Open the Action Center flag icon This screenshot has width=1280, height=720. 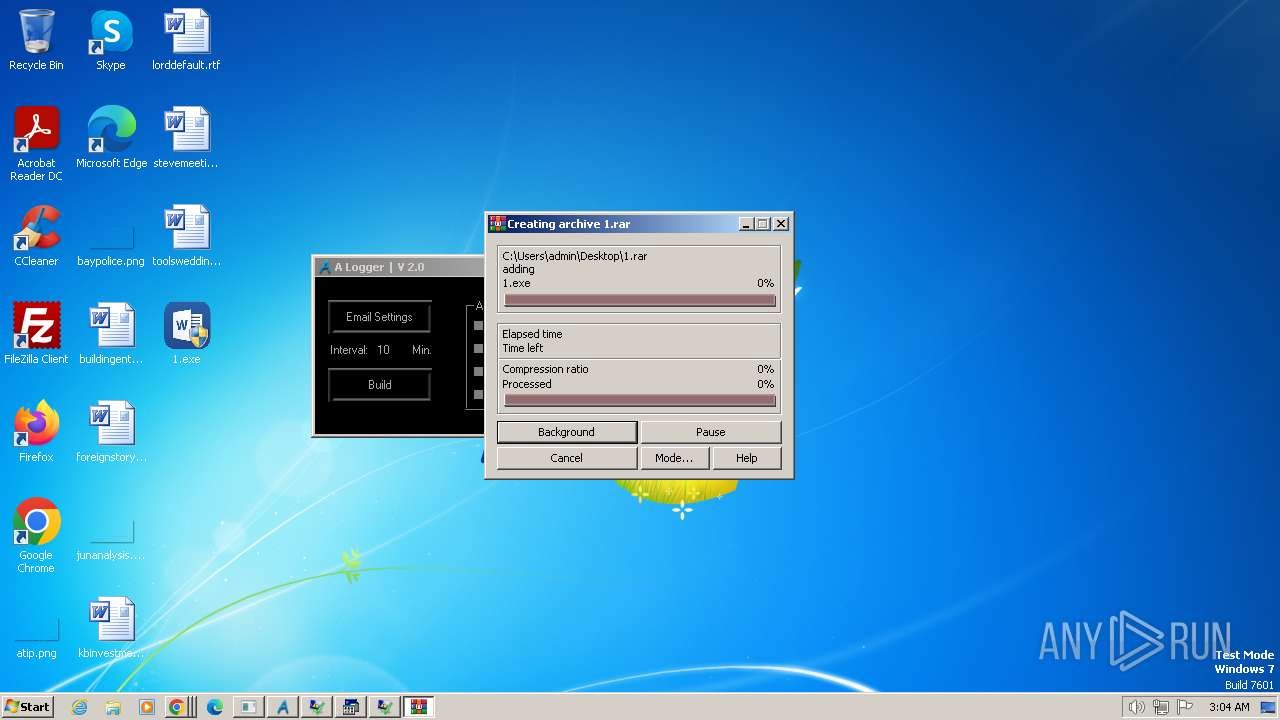tap(1186, 707)
